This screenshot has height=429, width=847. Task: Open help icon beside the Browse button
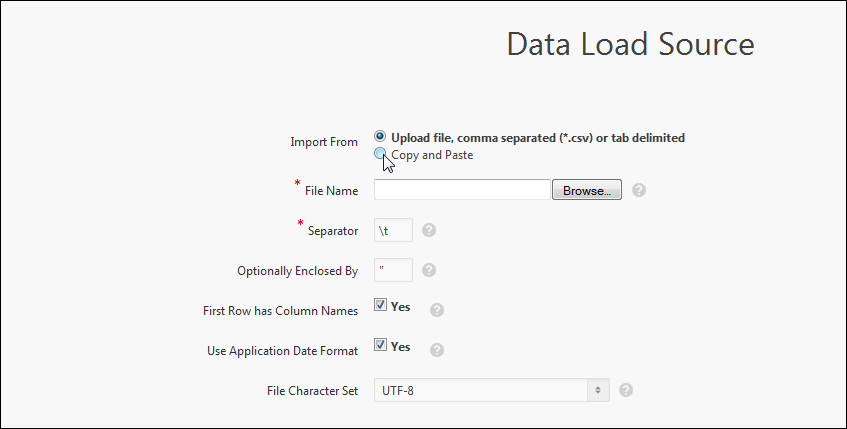pyautogui.click(x=639, y=190)
